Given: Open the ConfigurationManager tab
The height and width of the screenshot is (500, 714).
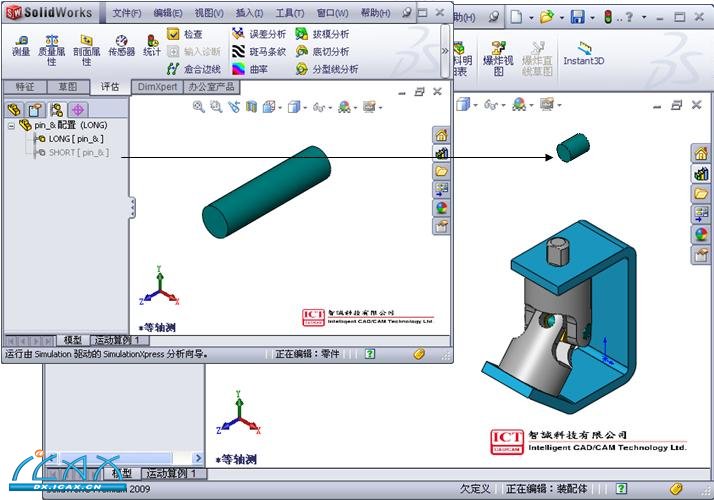Looking at the screenshot, I should pos(56,110).
